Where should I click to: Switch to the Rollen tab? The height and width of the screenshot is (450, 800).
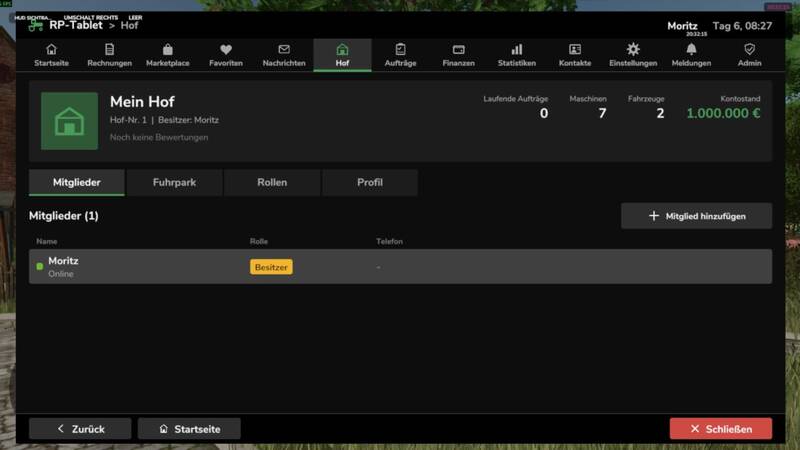[x=272, y=183]
